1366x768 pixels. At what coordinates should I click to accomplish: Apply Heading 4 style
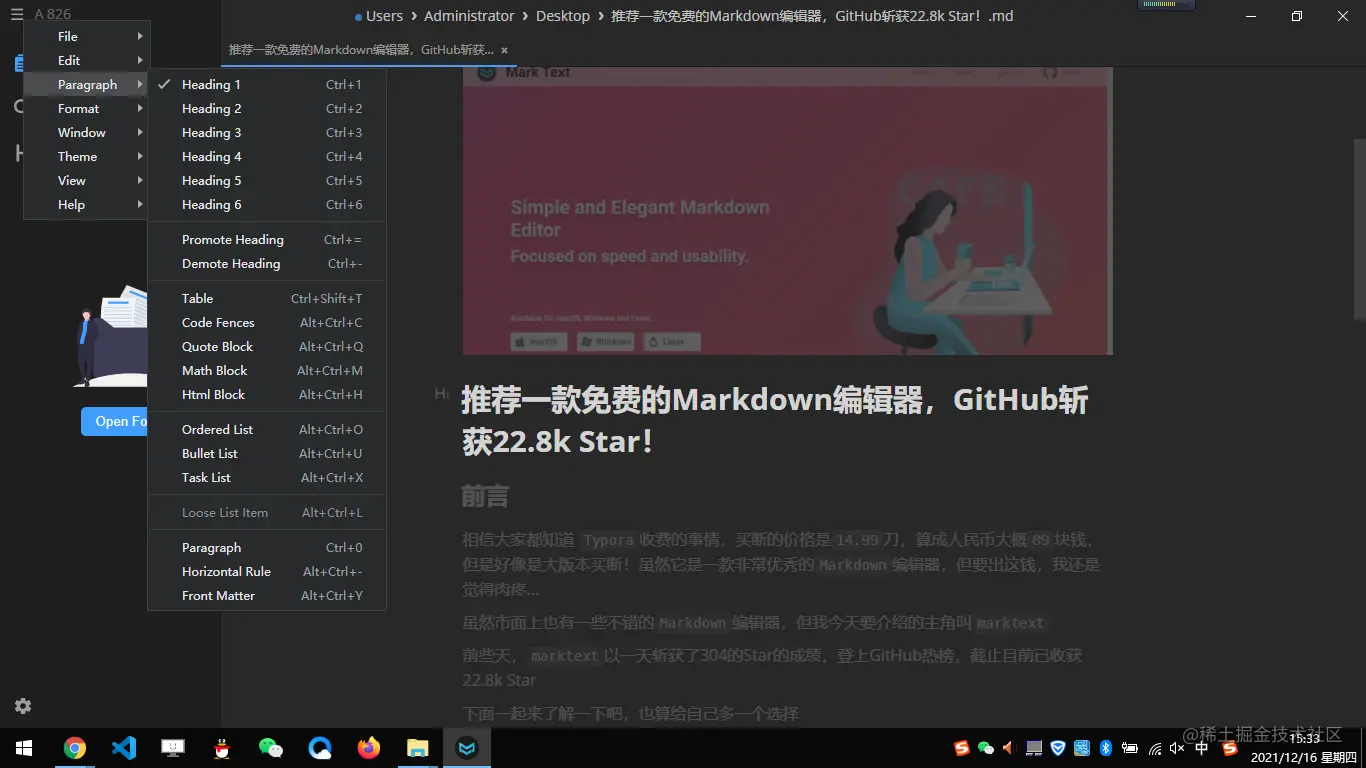point(267,157)
